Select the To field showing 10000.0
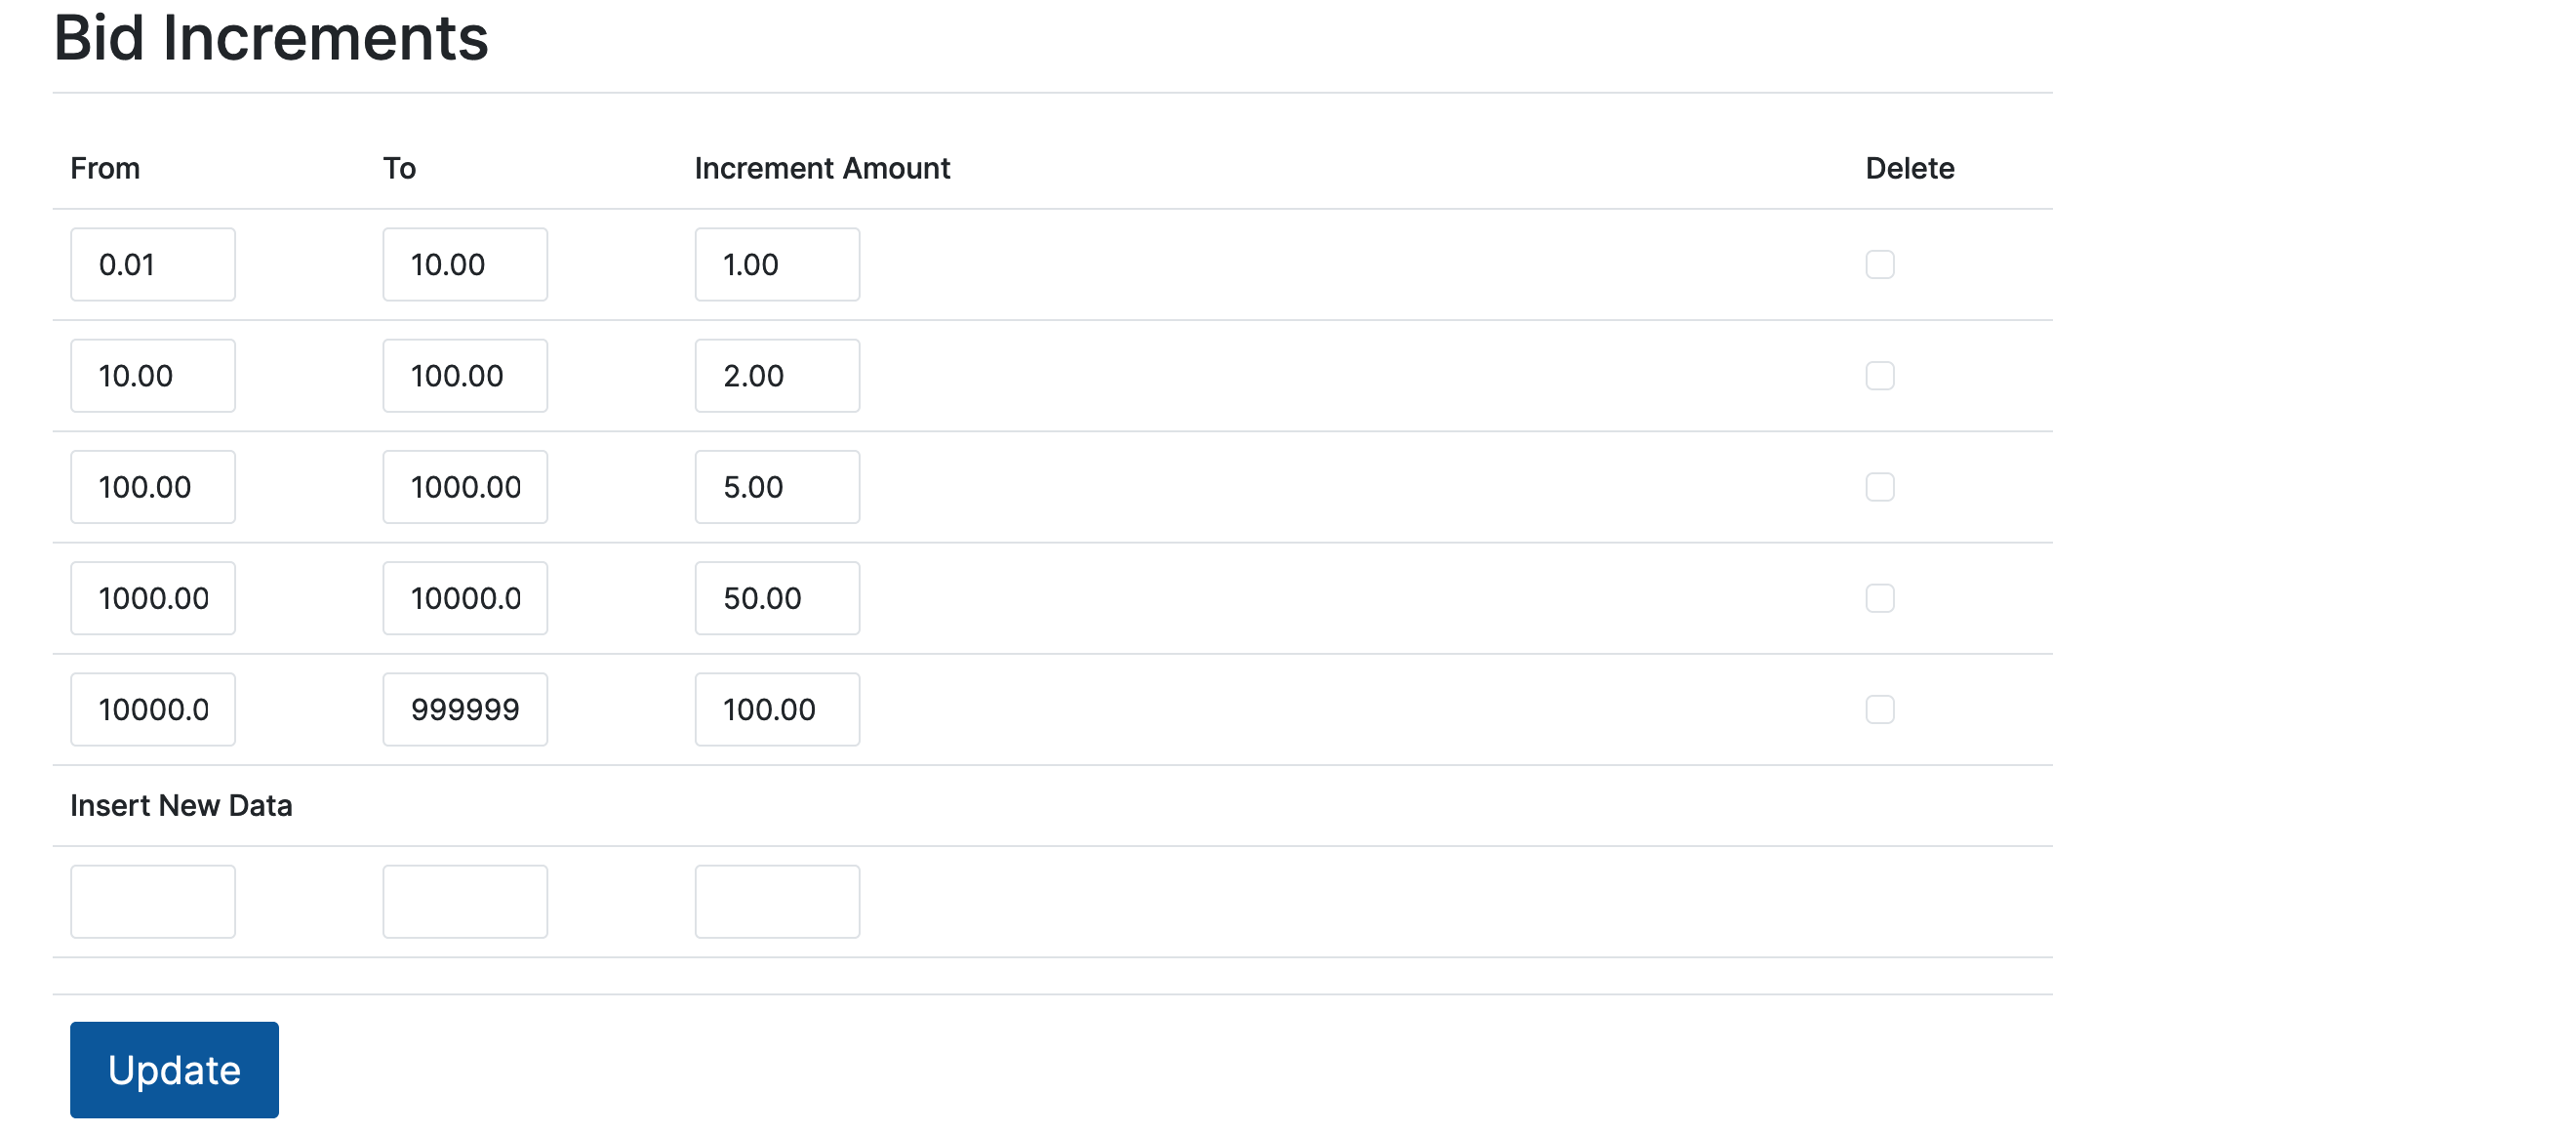Screen dimensions: 2576x1133 point(464,598)
